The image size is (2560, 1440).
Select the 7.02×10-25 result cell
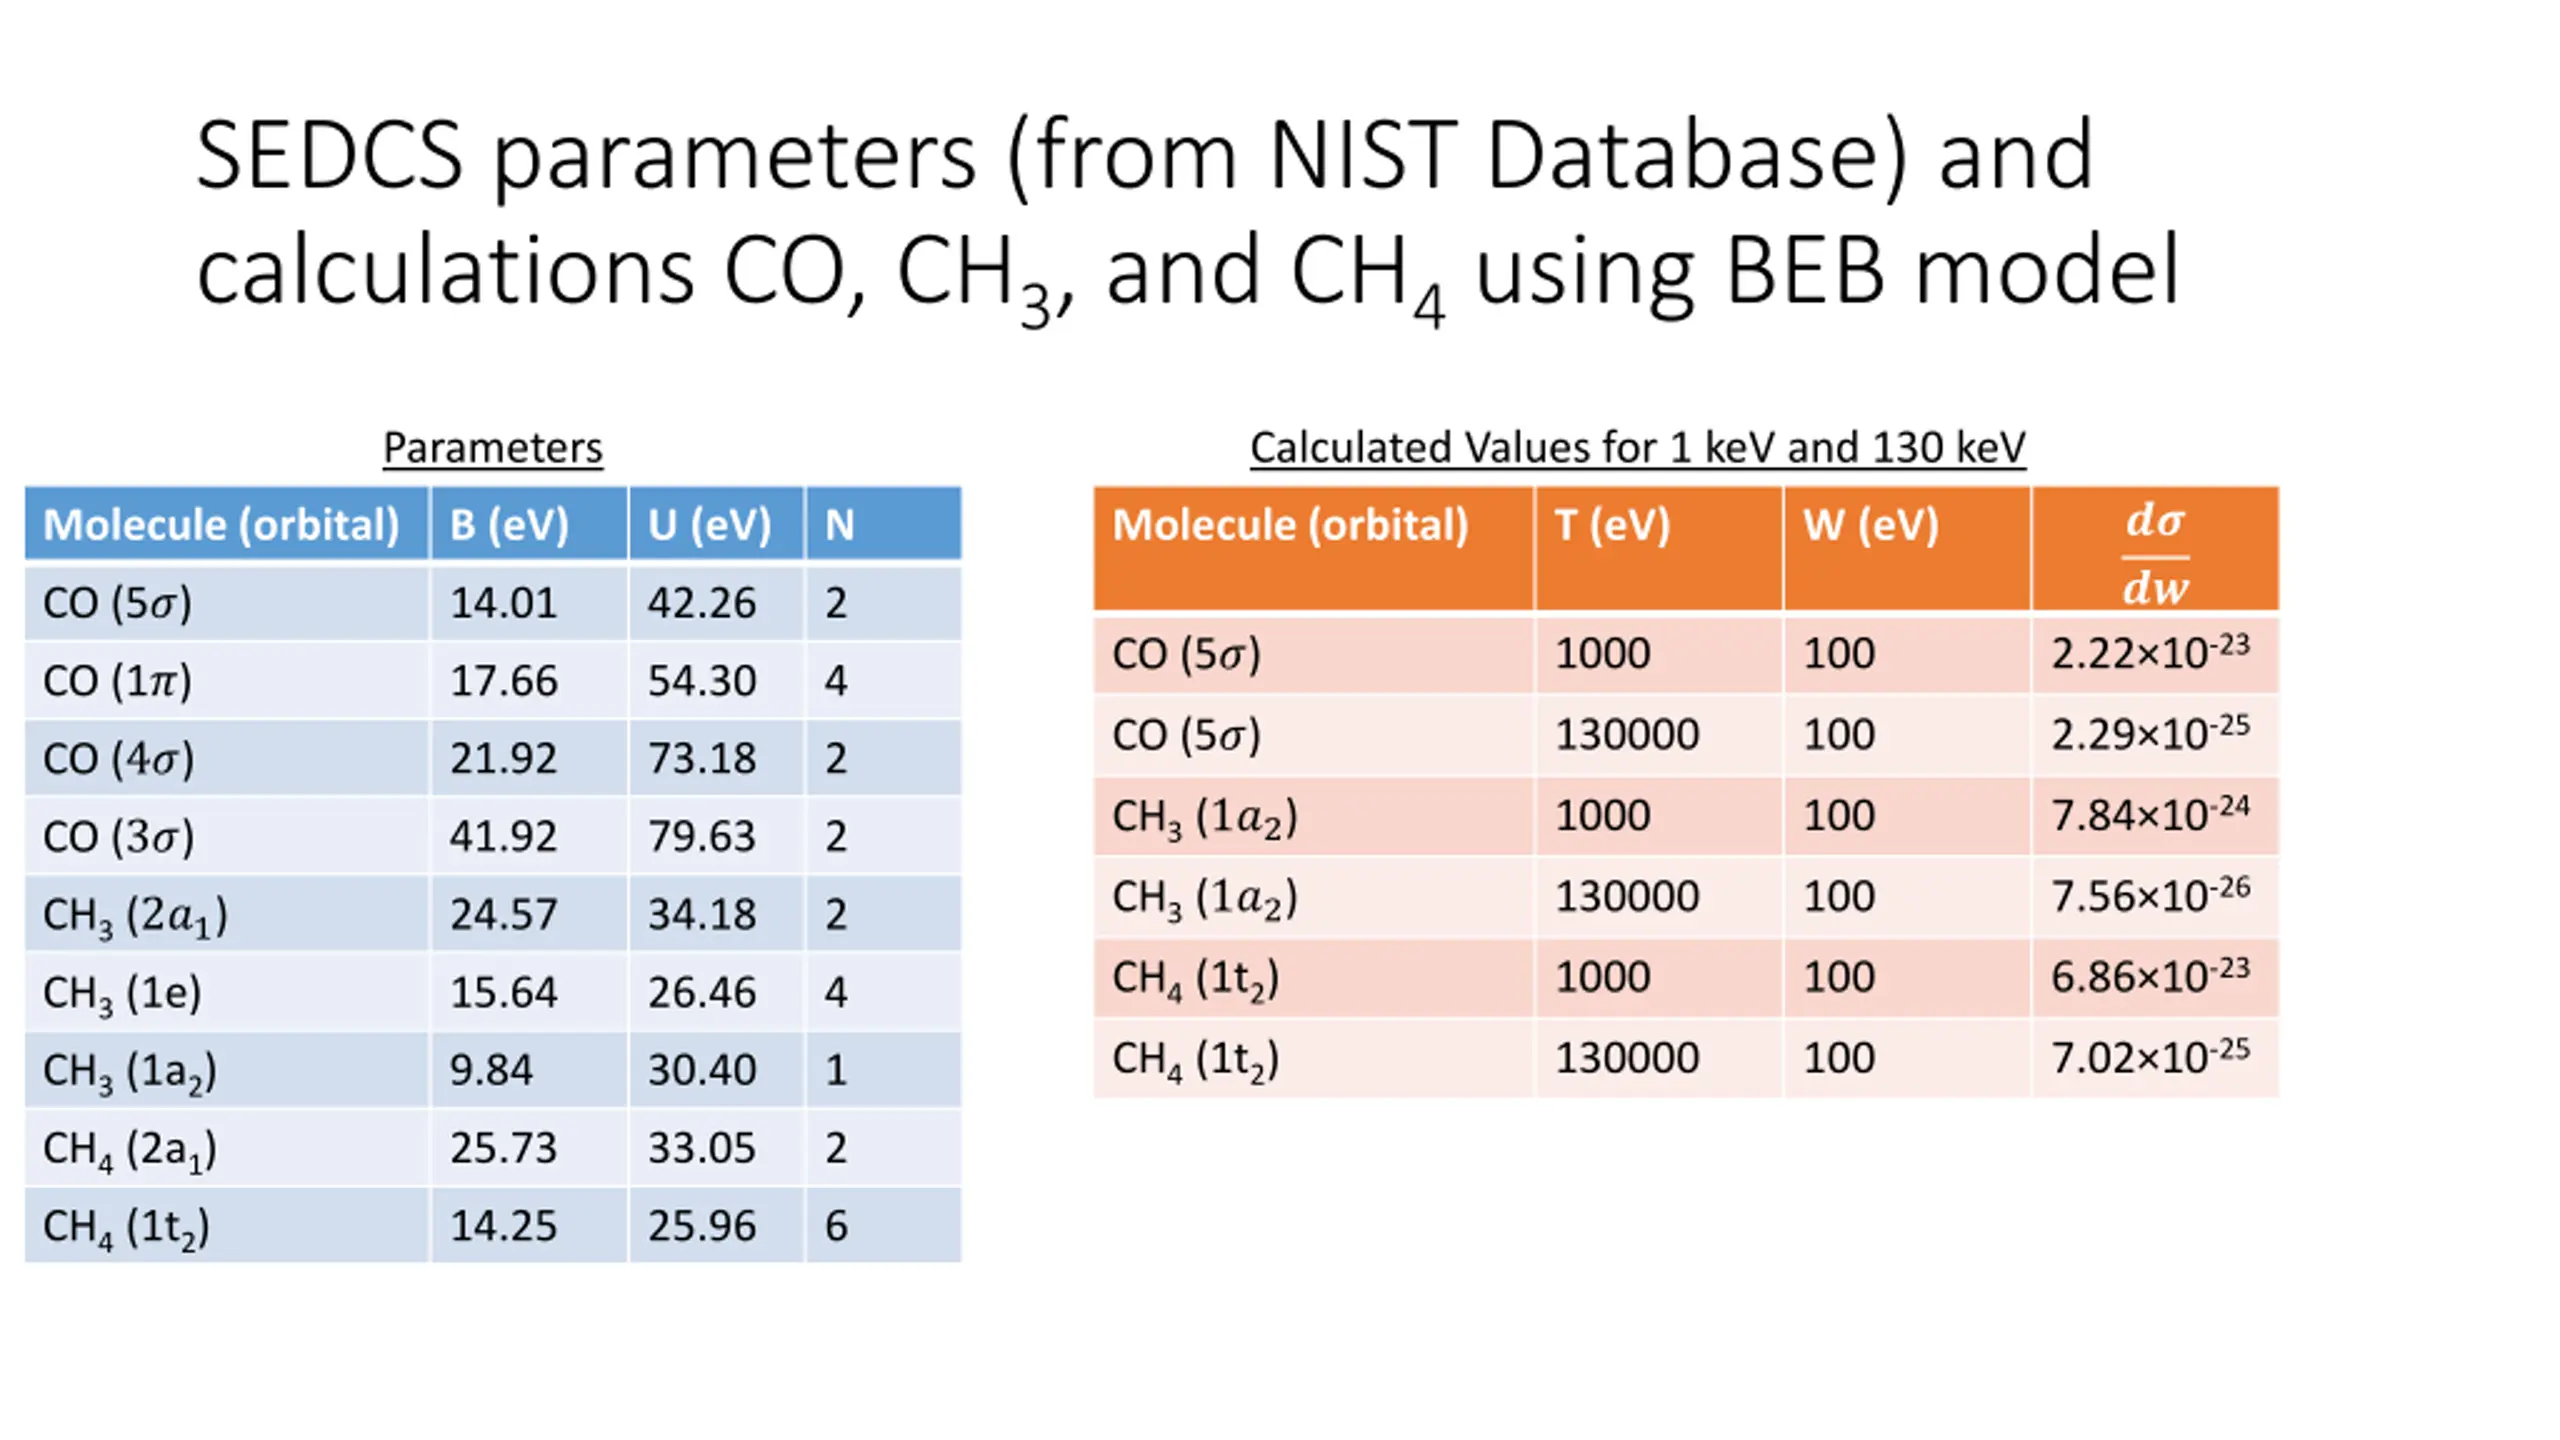(x=2156, y=1058)
